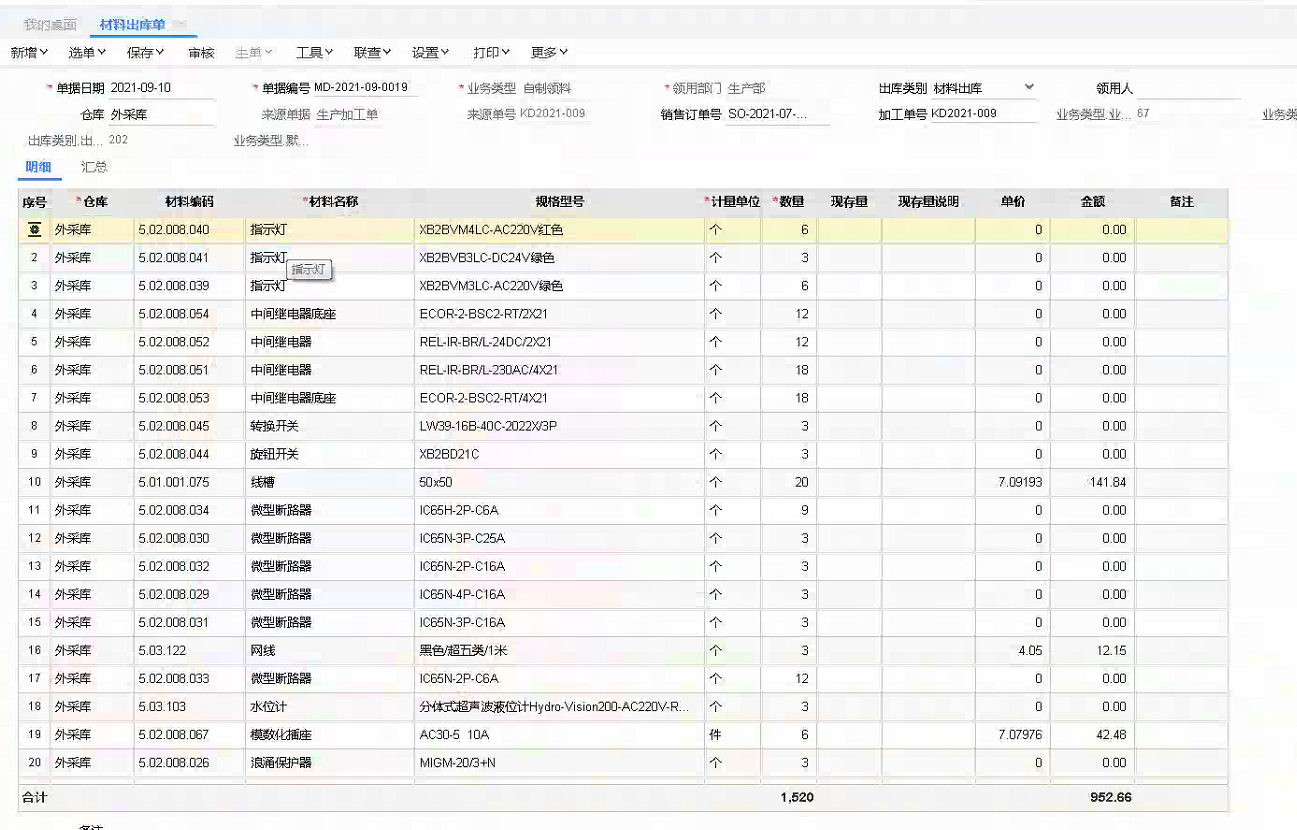This screenshot has width=1297, height=830.
Task: Select the 转换开关 material name cell
Action: (330, 426)
